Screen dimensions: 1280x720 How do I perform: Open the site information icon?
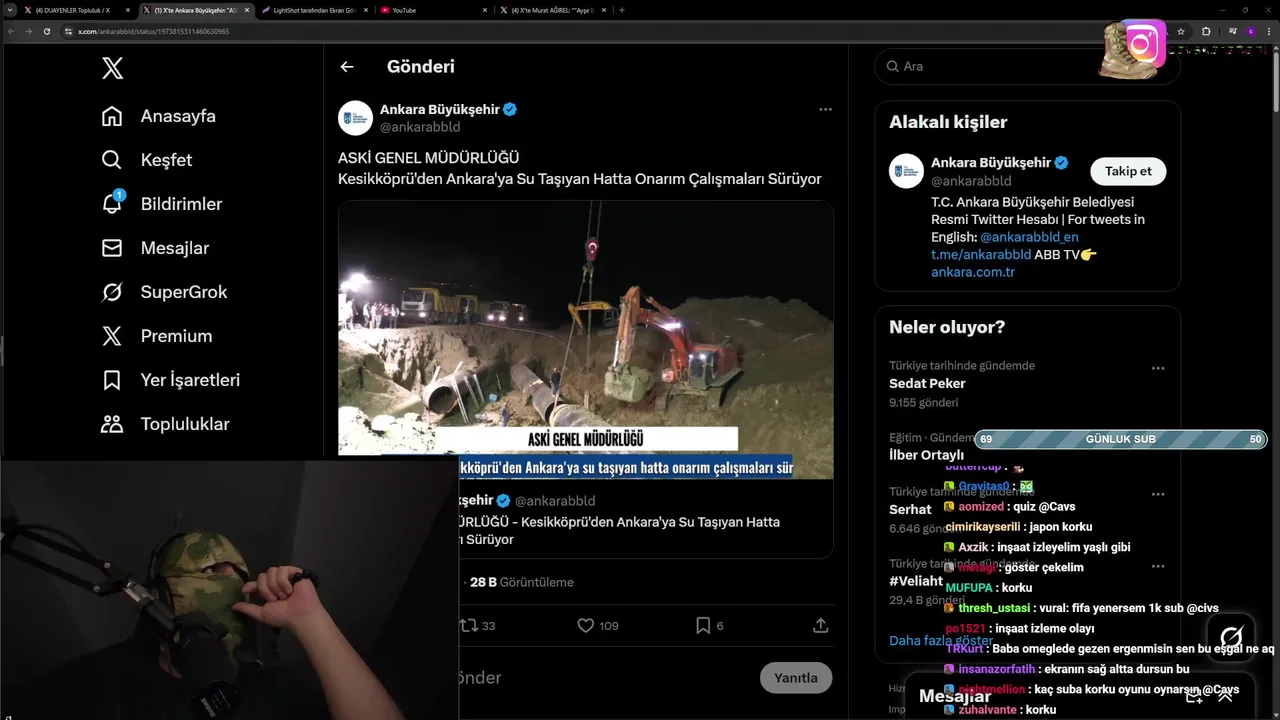pyautogui.click(x=69, y=31)
